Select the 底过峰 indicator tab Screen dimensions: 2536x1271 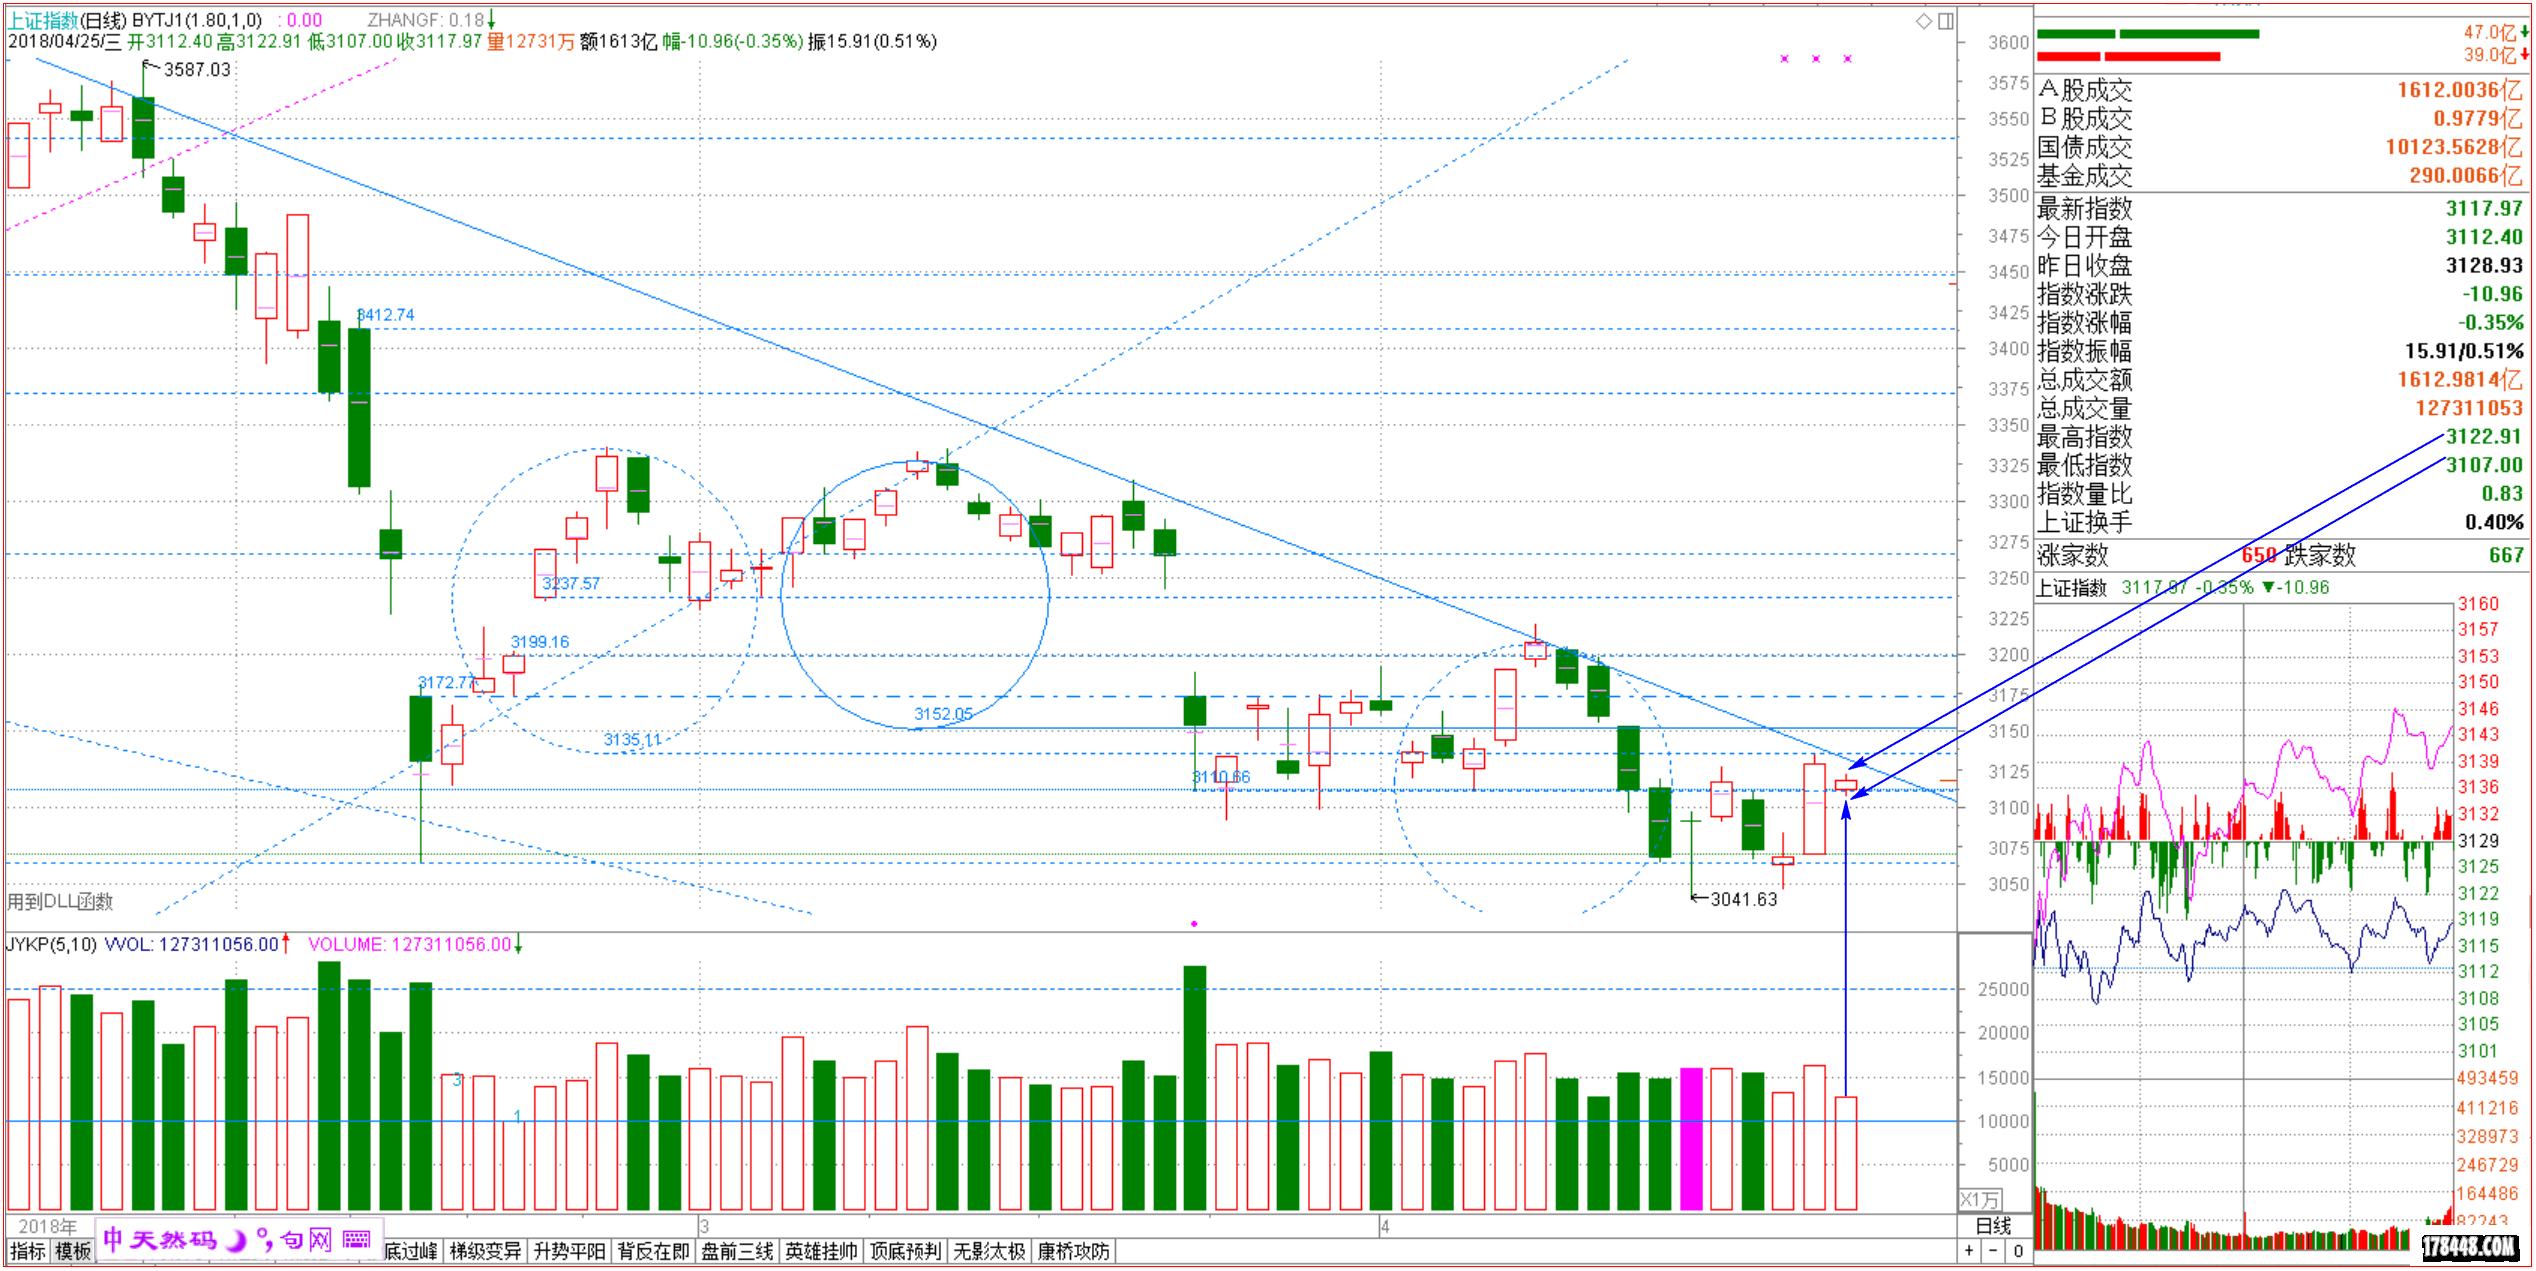411,1251
